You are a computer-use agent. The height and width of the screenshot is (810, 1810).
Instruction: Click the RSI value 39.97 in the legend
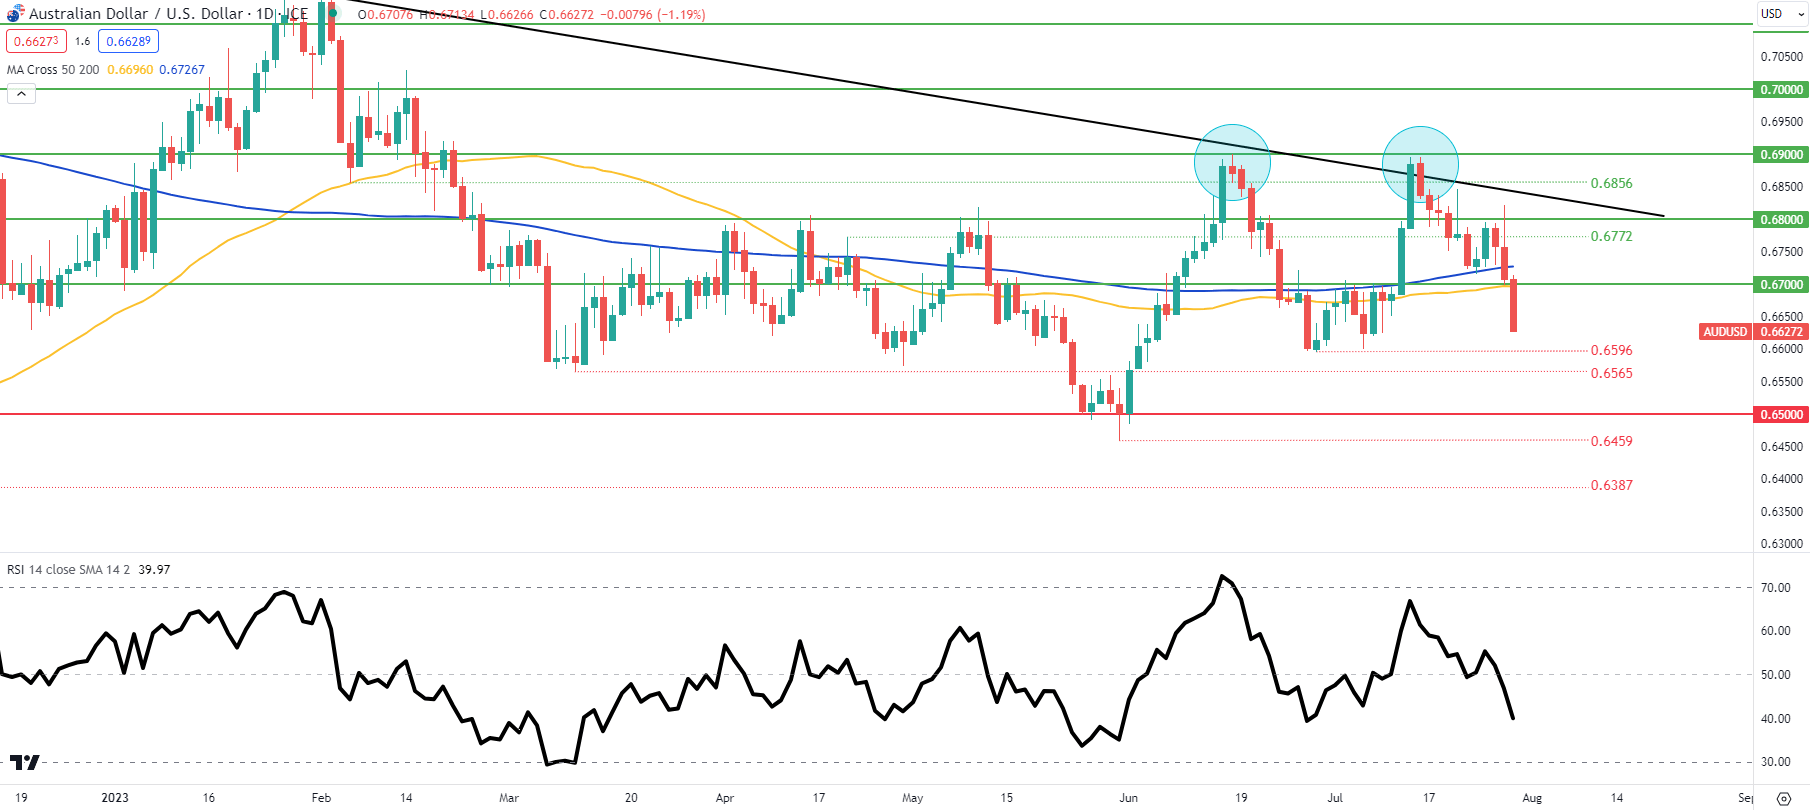[154, 570]
